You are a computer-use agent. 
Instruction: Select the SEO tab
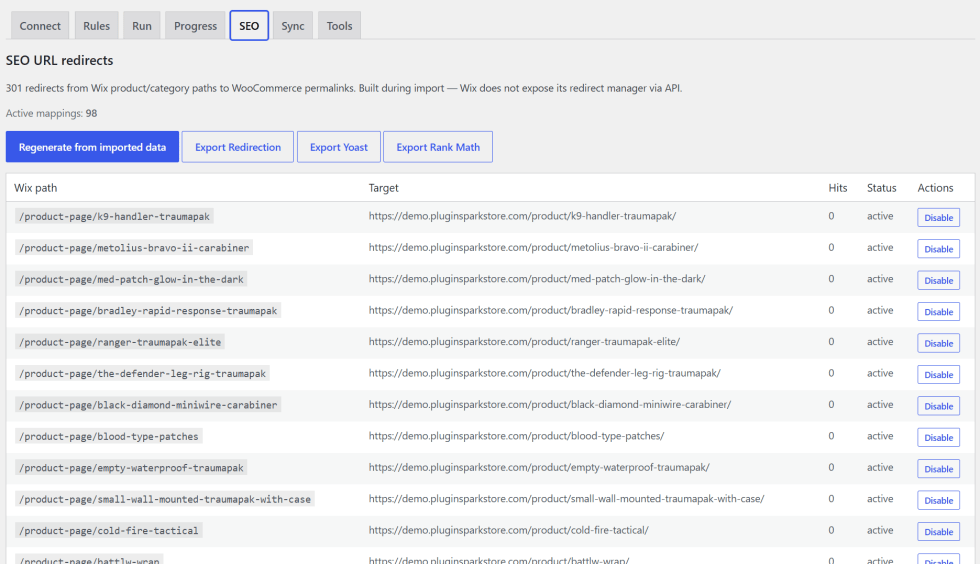pyautogui.click(x=249, y=26)
